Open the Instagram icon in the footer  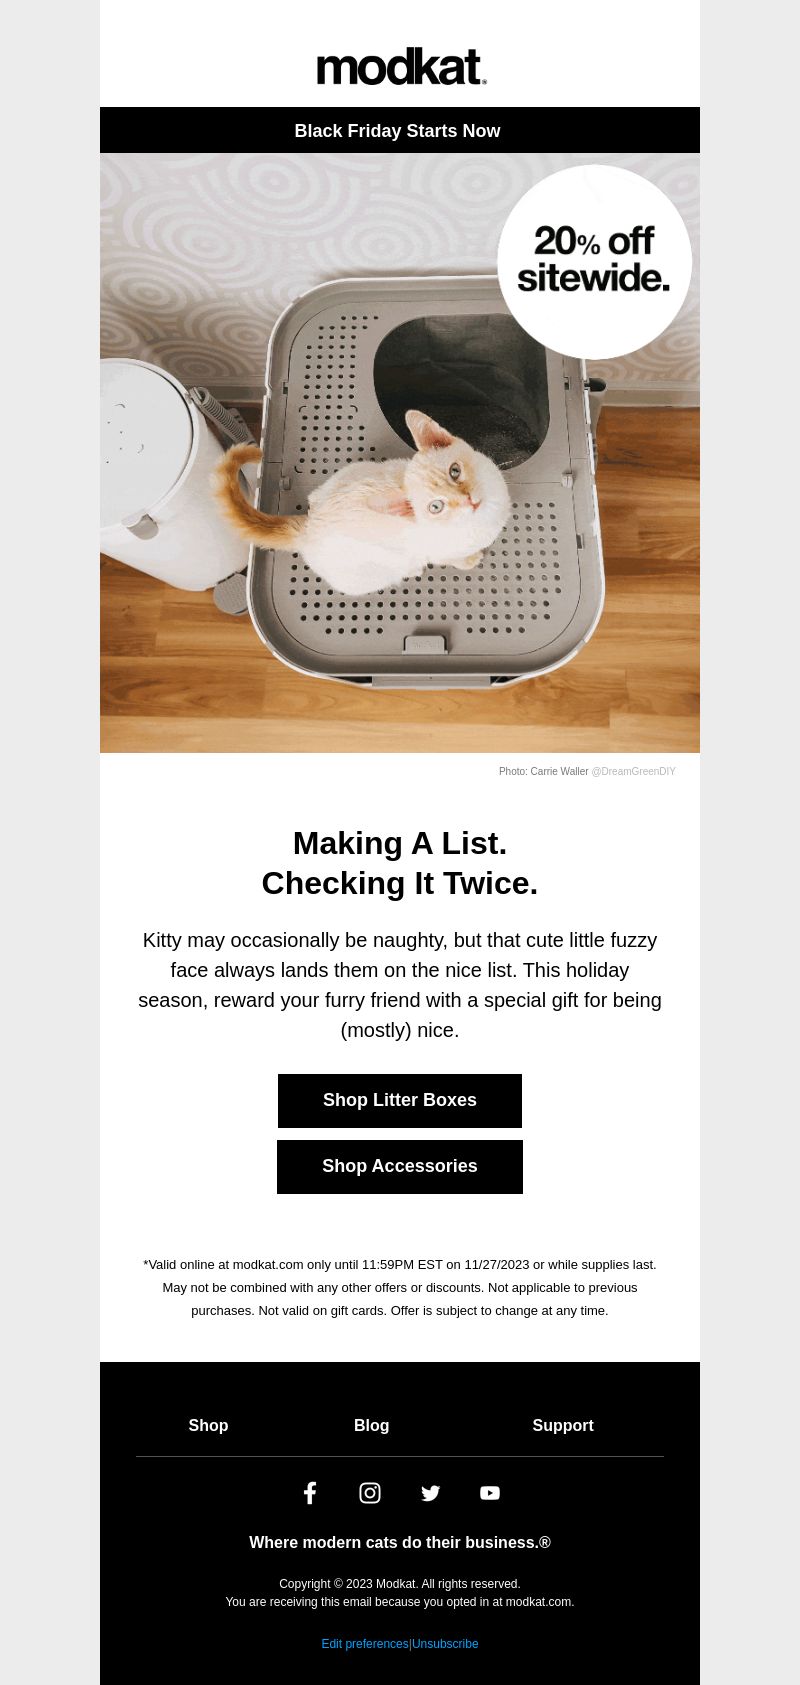pyautogui.click(x=370, y=1493)
